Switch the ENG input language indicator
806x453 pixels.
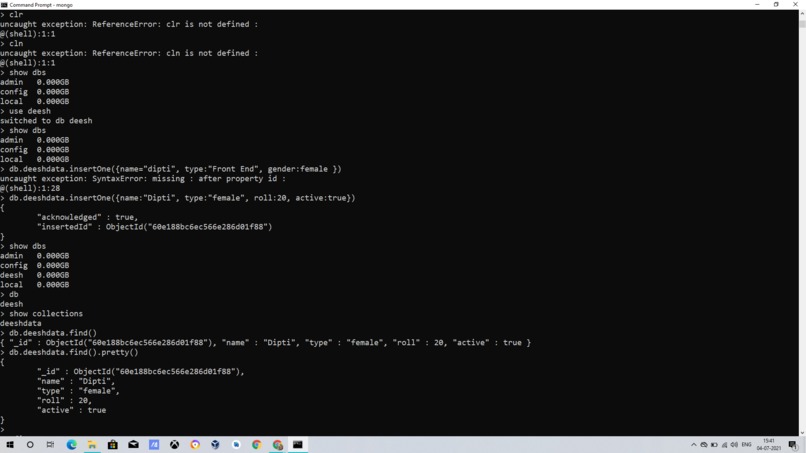click(x=746, y=445)
